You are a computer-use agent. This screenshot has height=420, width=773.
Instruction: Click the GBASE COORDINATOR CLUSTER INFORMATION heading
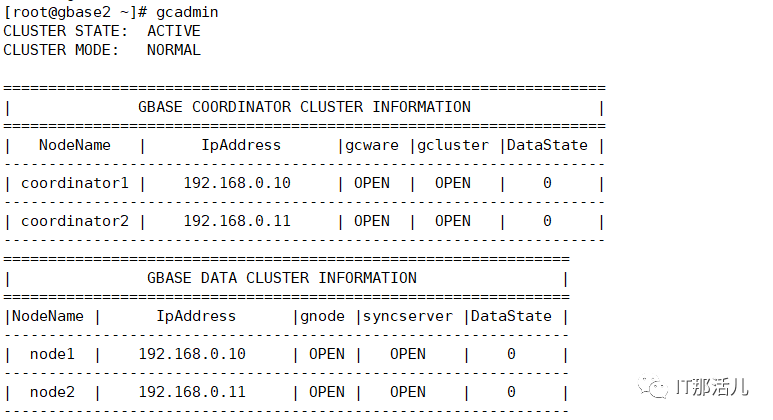[x=304, y=107]
